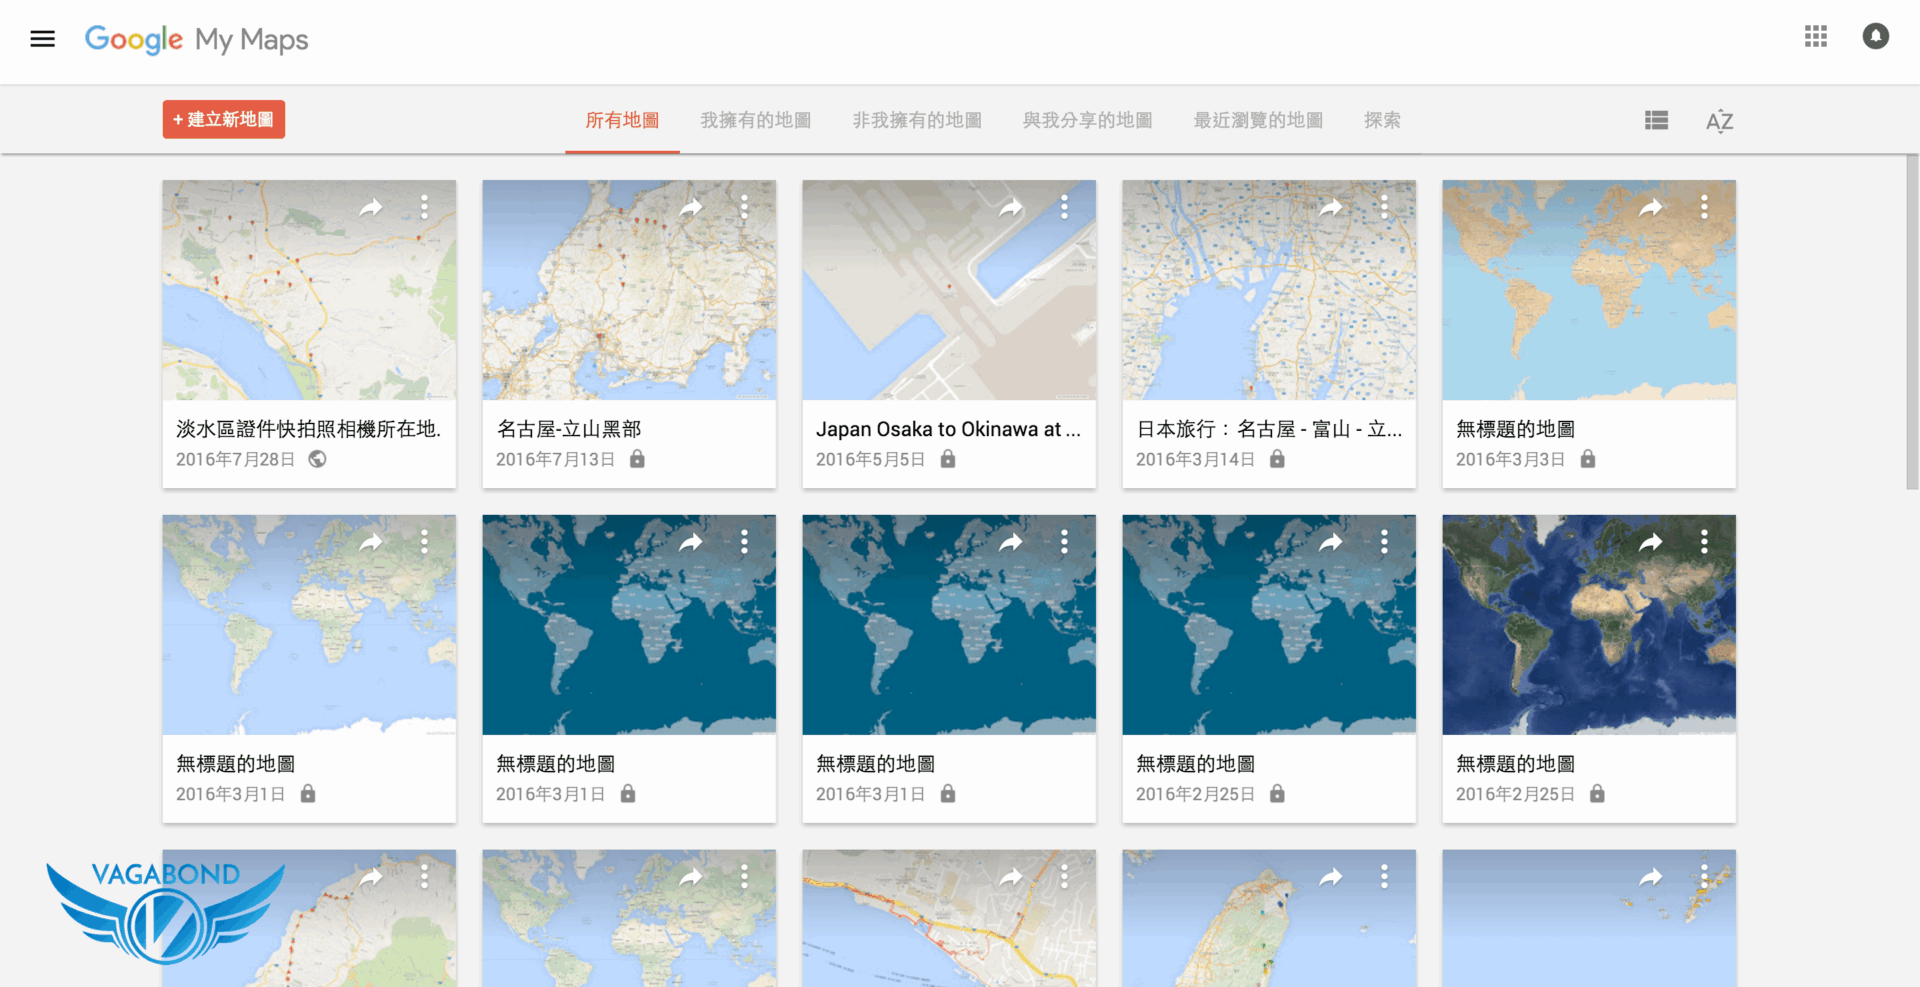Viewport: 1920px width, 987px height.
Task: Switch to 最近瀏覽的地圖 tab
Action: (1258, 120)
